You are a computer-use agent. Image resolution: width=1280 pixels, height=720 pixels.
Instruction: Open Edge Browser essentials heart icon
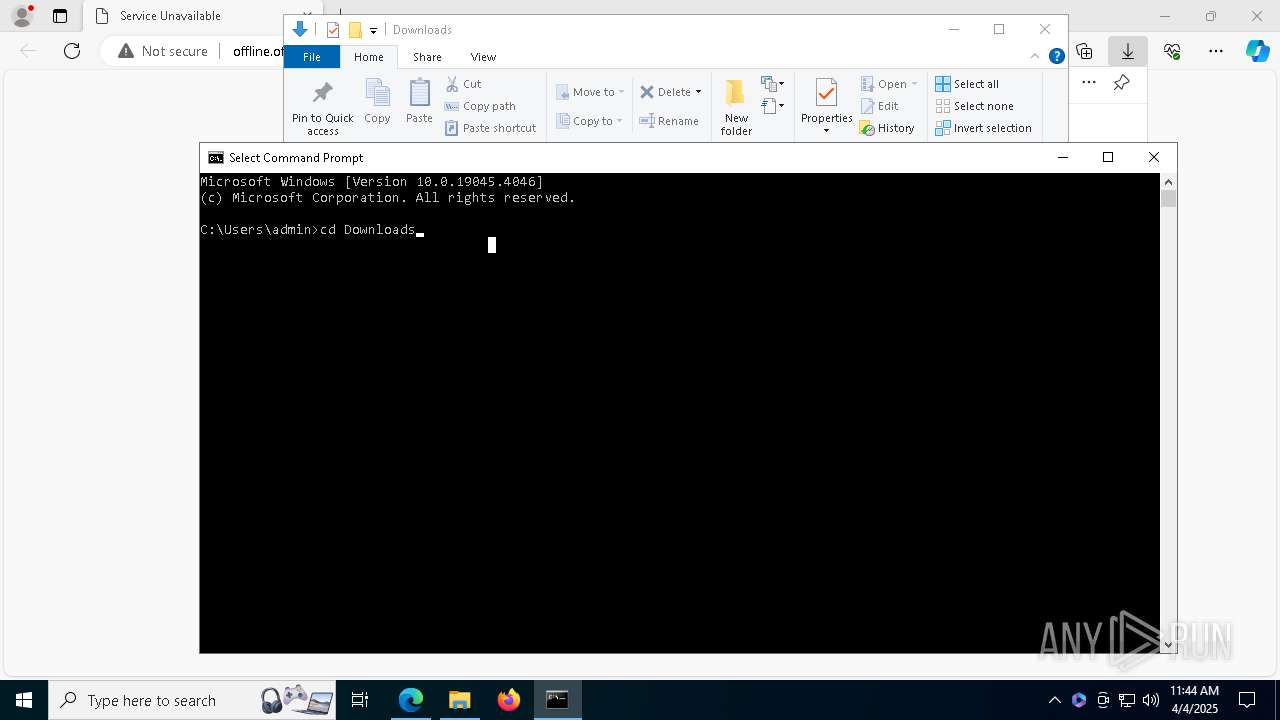(1172, 51)
